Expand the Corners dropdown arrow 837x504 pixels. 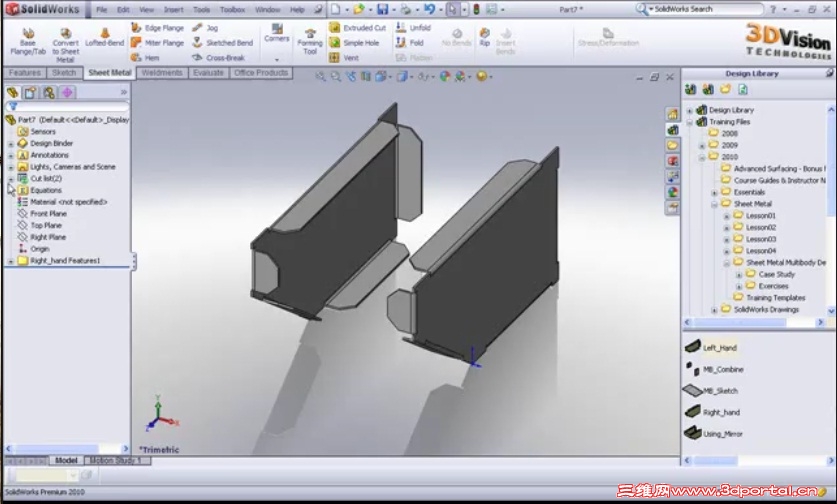(277, 59)
